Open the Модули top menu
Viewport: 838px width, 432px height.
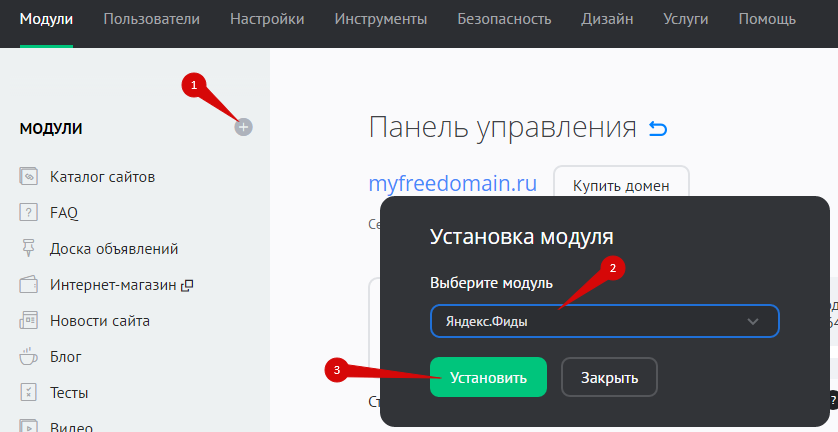click(x=46, y=19)
